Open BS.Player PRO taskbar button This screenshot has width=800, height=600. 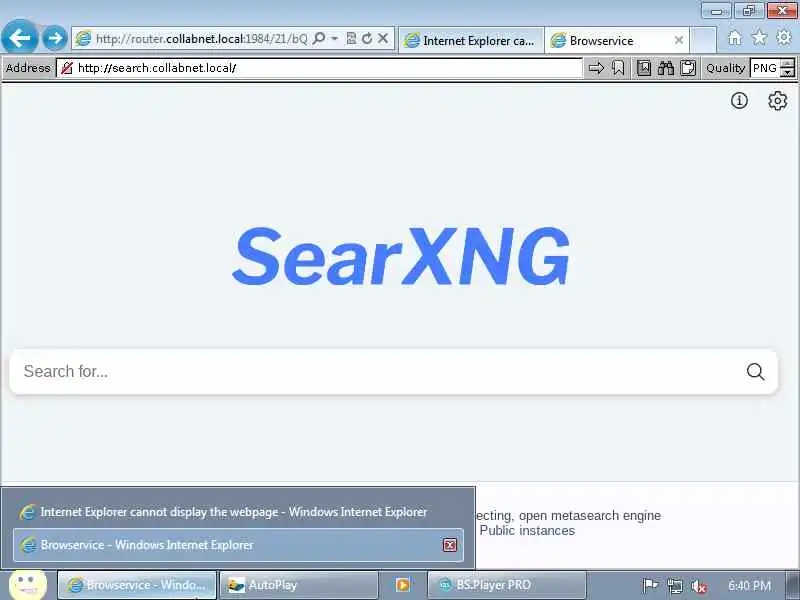pyautogui.click(x=507, y=585)
